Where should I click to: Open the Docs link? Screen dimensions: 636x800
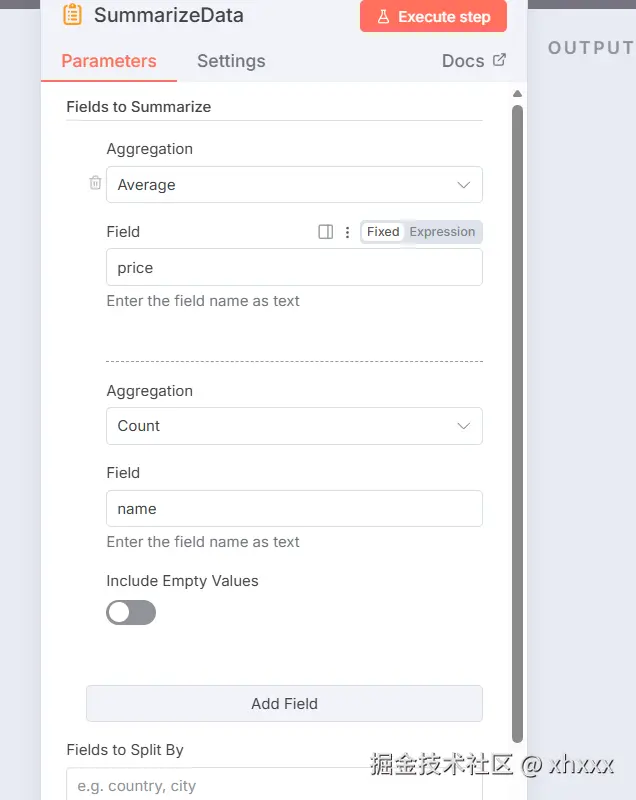463,61
